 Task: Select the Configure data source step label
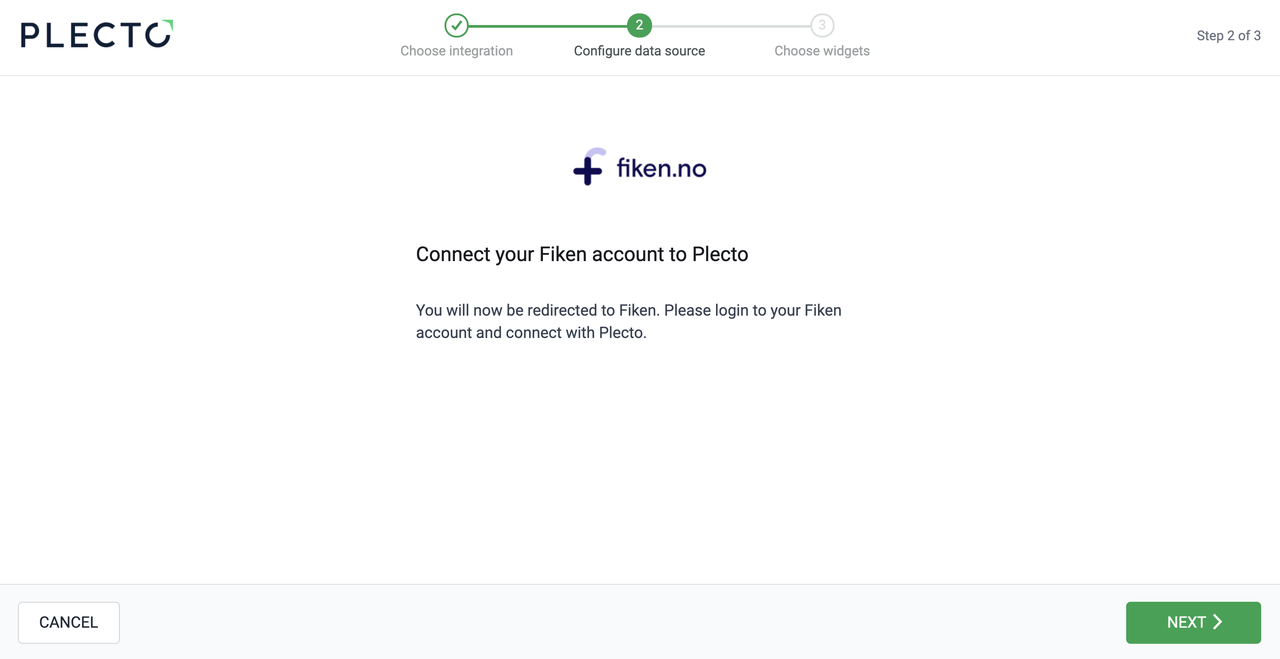[x=639, y=51]
